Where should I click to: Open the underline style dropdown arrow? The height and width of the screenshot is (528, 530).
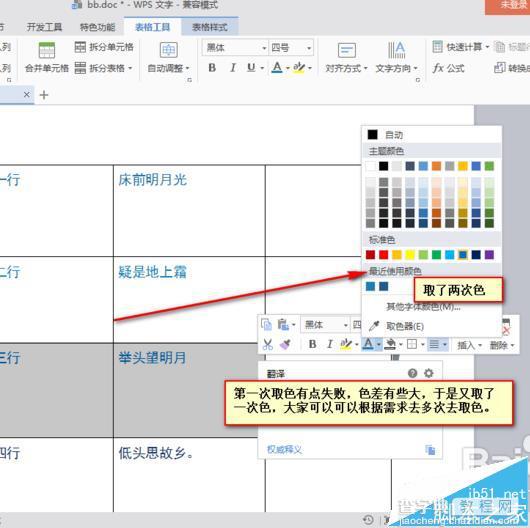[x=262, y=68]
